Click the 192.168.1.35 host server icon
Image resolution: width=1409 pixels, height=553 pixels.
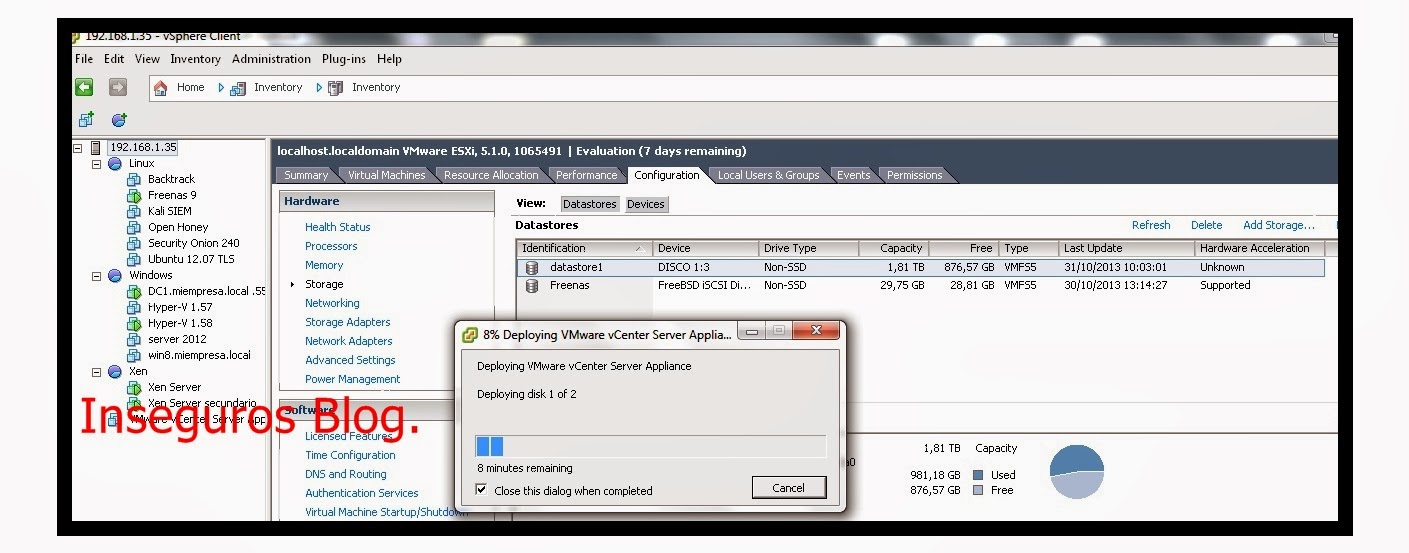(x=96, y=148)
